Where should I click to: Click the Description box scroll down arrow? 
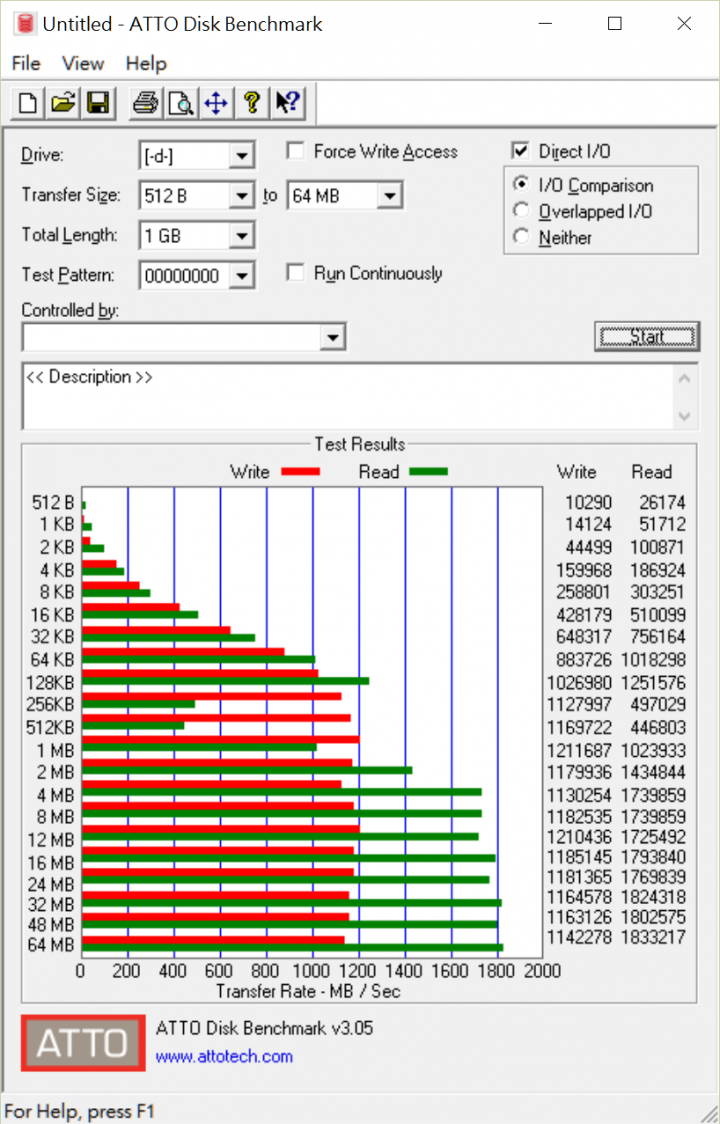pyautogui.click(x=685, y=416)
